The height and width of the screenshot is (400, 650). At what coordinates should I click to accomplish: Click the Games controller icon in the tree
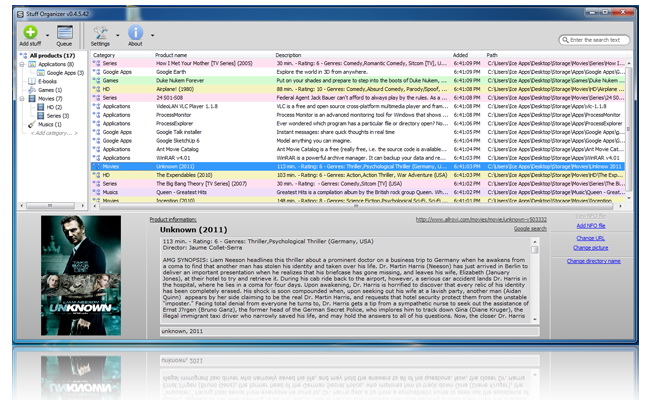(x=32, y=90)
